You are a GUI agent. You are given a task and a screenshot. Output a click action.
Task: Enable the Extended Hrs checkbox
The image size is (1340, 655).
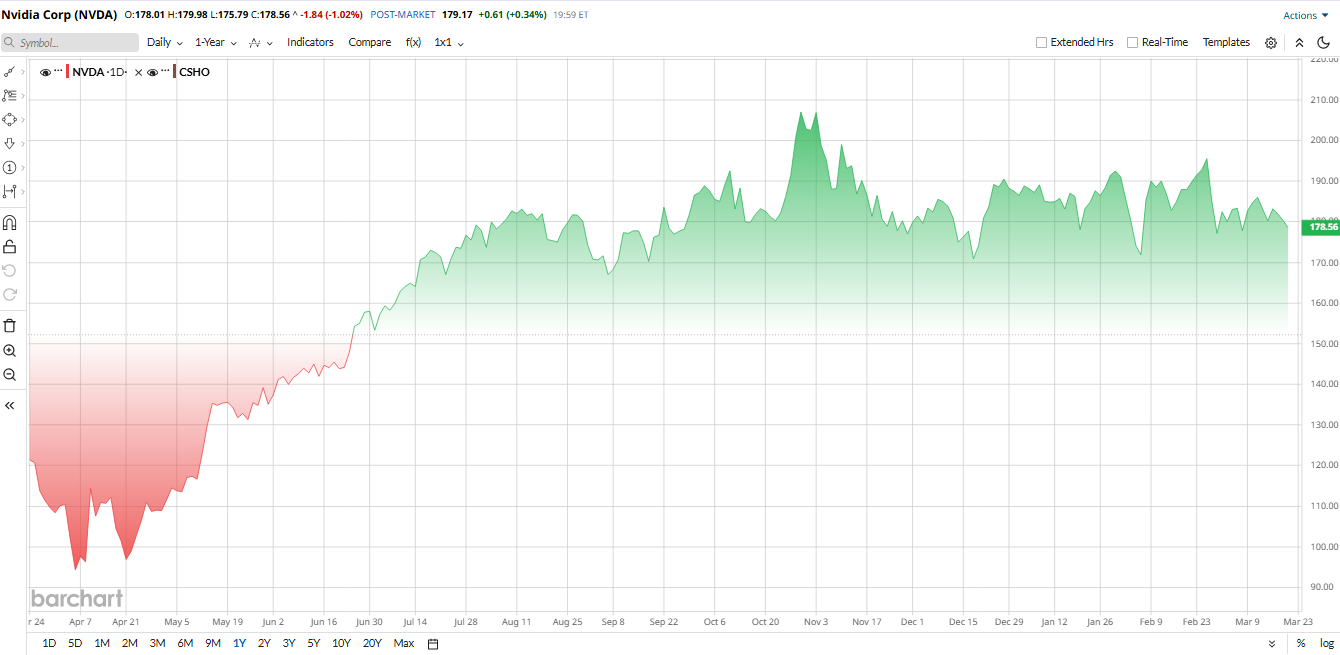(x=1041, y=42)
